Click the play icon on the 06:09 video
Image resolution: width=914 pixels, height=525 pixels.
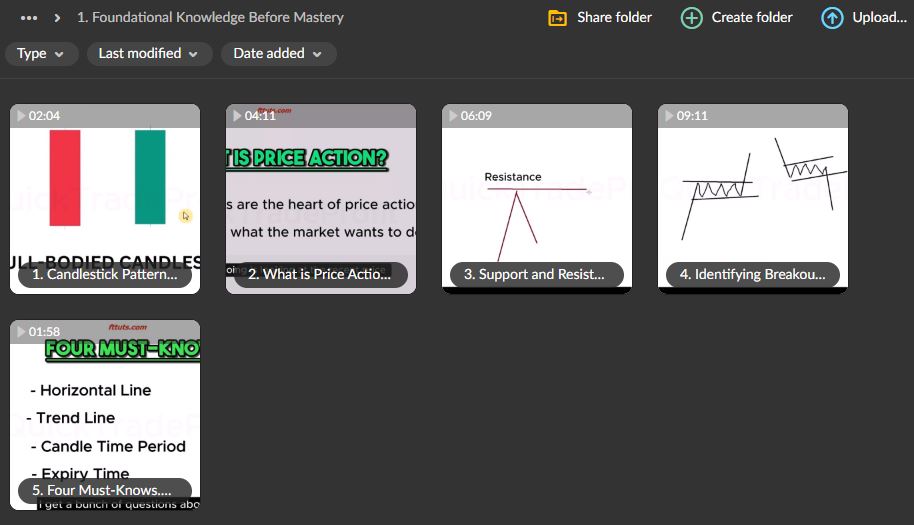[453, 116]
